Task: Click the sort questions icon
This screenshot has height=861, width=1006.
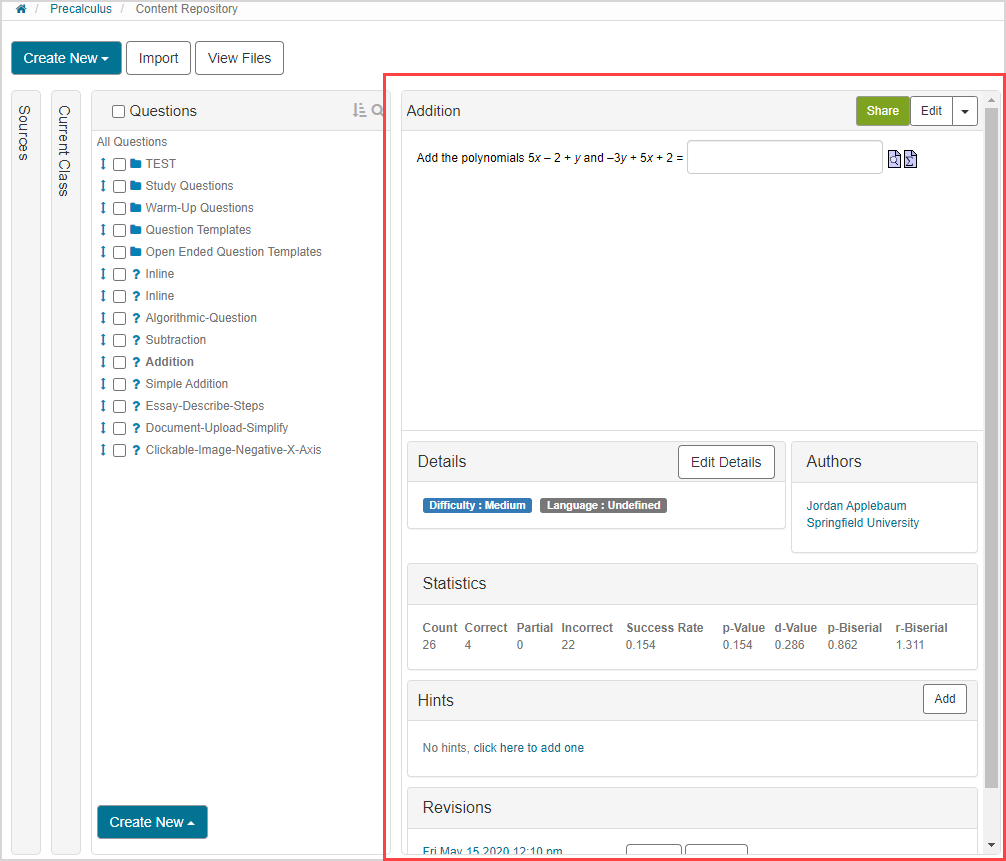Action: pyautogui.click(x=359, y=111)
